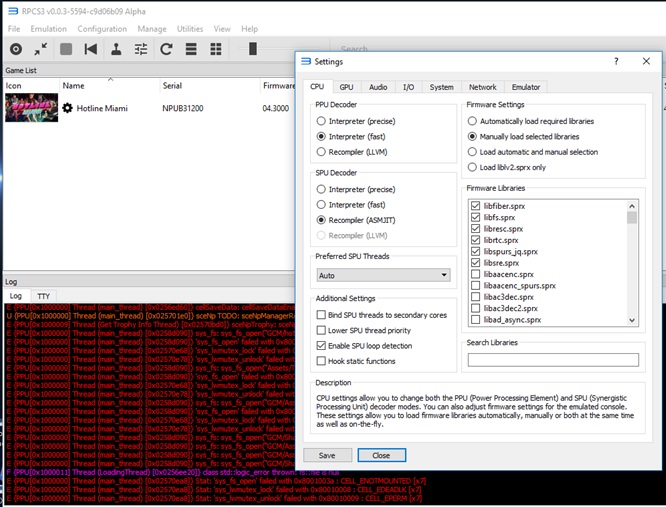
Task: Open the Preferred SPU Threads dropdown
Action: coord(383,275)
